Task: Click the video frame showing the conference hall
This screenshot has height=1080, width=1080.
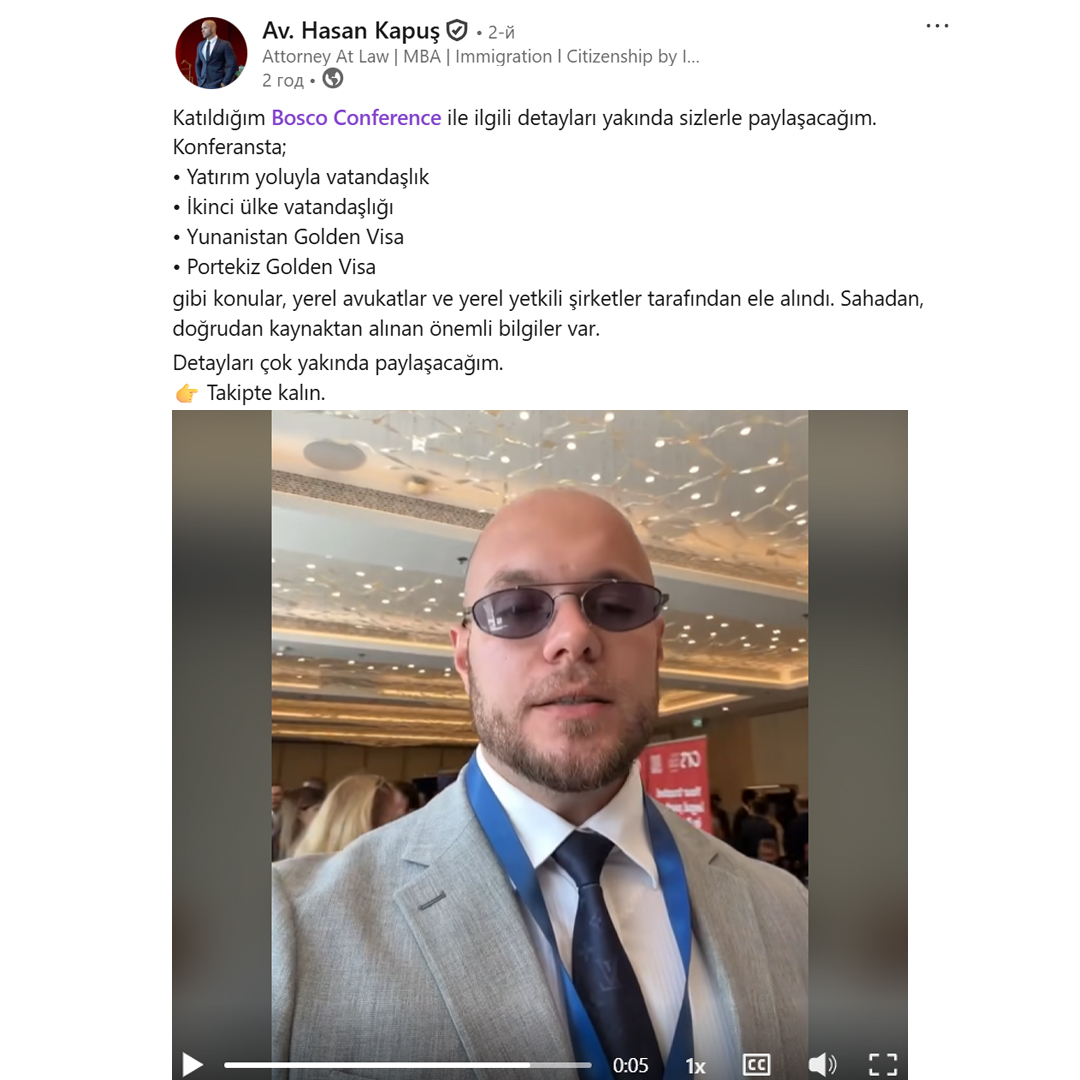Action: [x=539, y=730]
